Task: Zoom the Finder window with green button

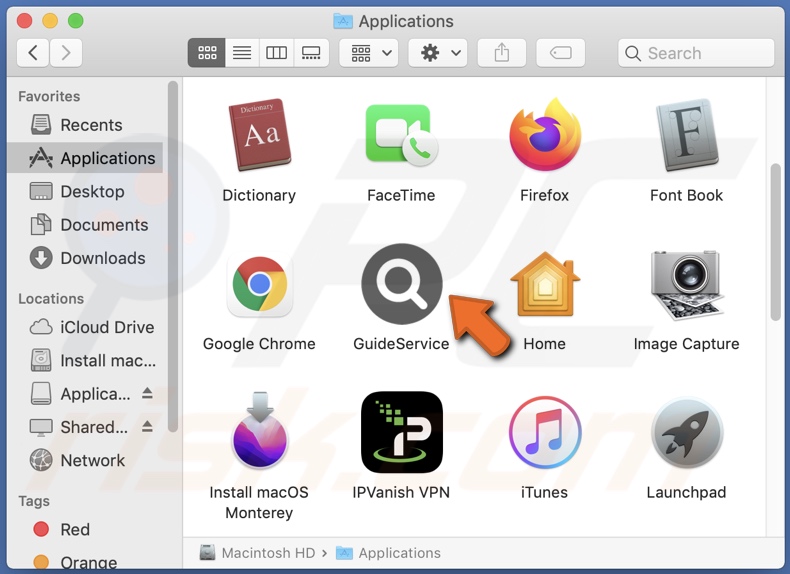Action: click(x=76, y=21)
